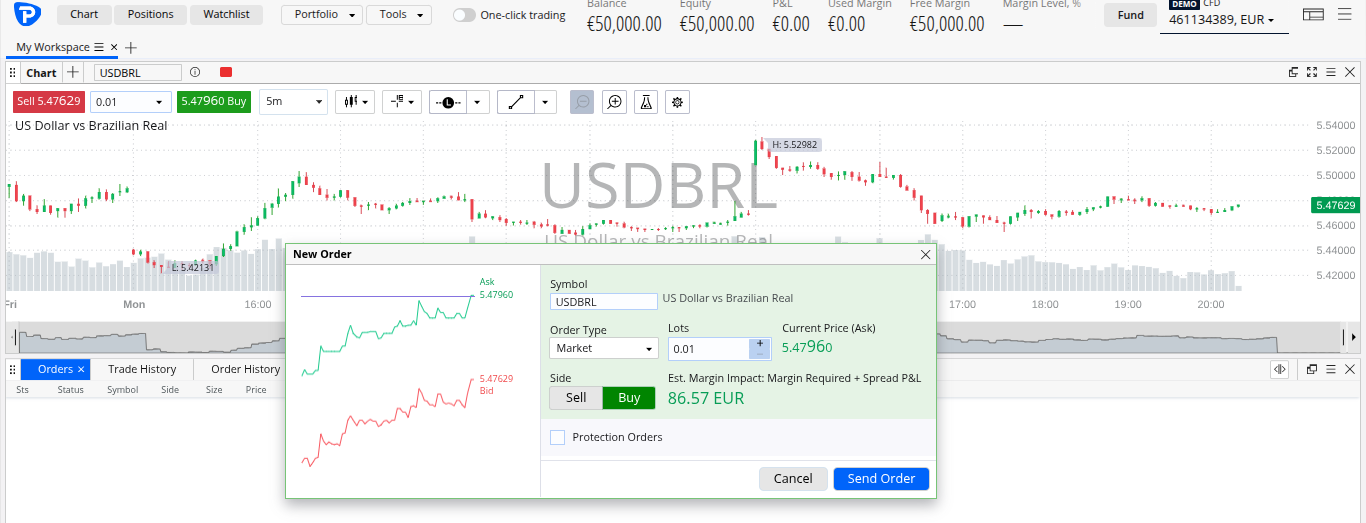
Task: Maximize the chart panel to fullscreen
Action: pyautogui.click(x=1312, y=72)
